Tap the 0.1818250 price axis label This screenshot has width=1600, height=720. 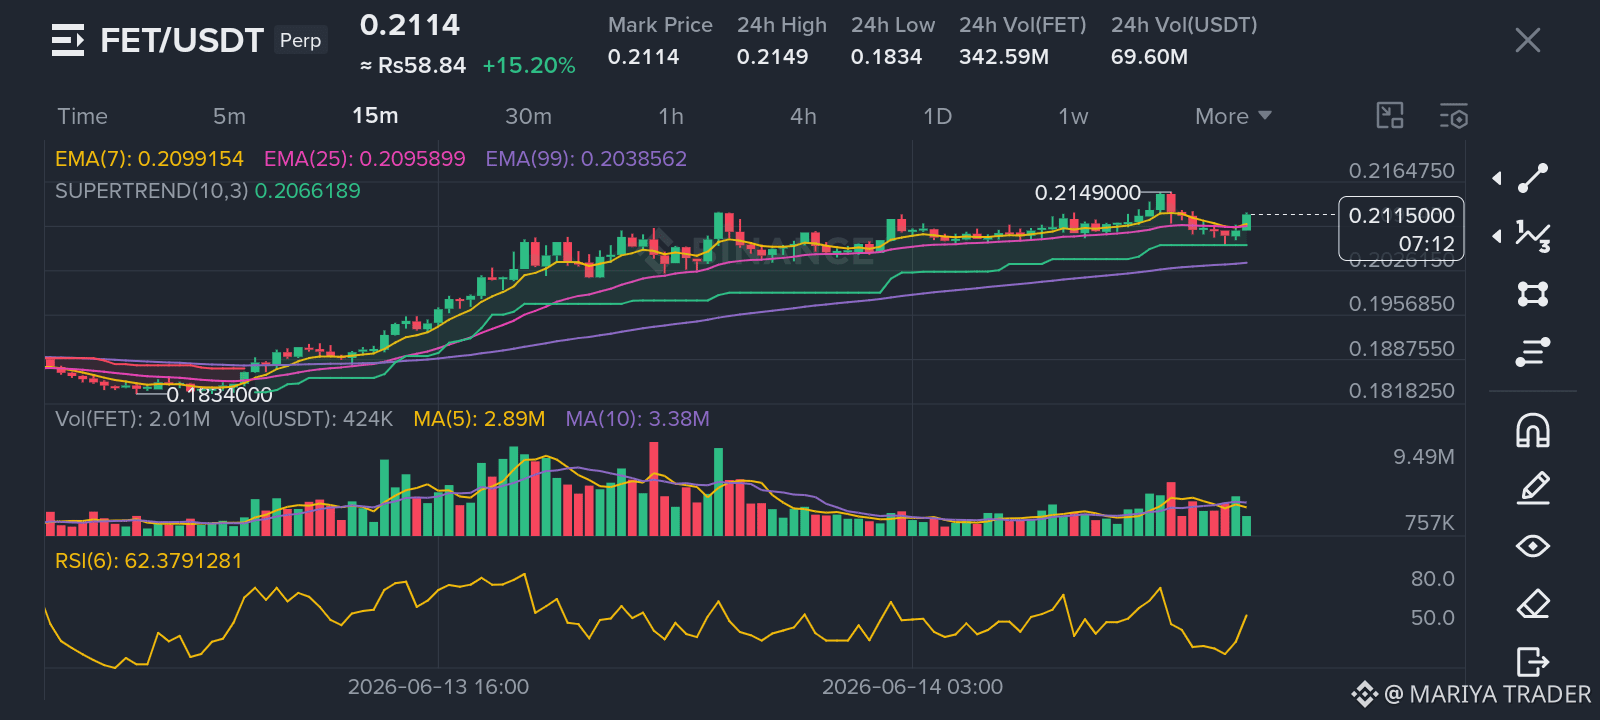(1402, 391)
